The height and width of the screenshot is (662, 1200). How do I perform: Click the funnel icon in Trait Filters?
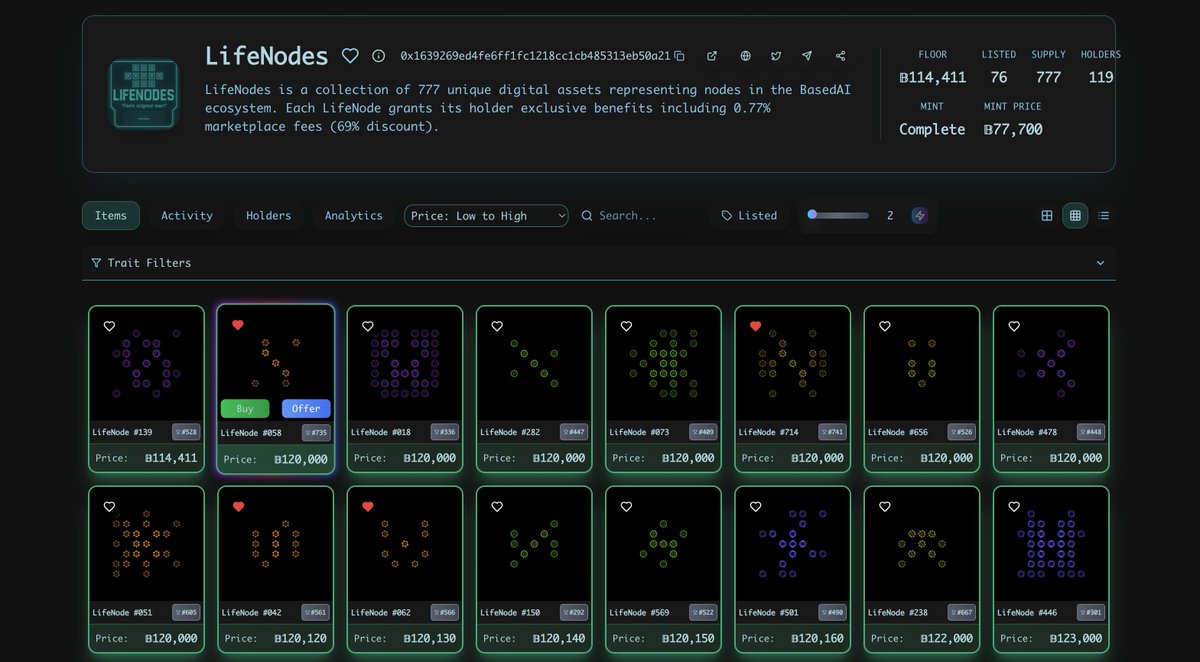coord(96,263)
